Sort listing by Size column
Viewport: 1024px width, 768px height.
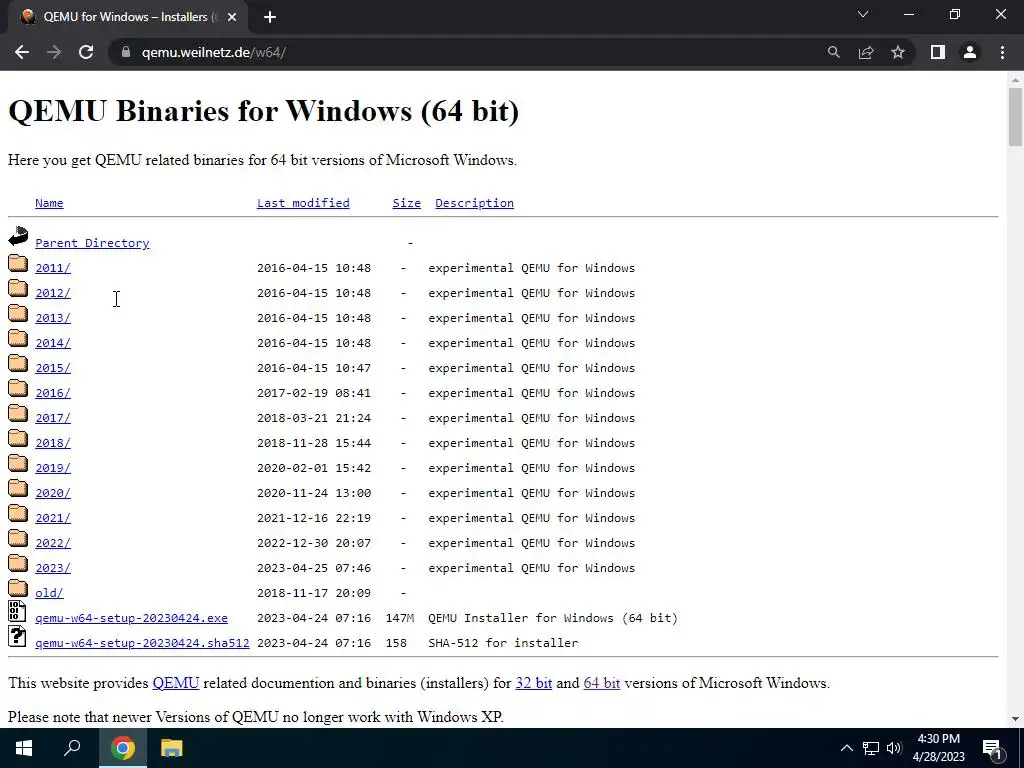point(406,203)
